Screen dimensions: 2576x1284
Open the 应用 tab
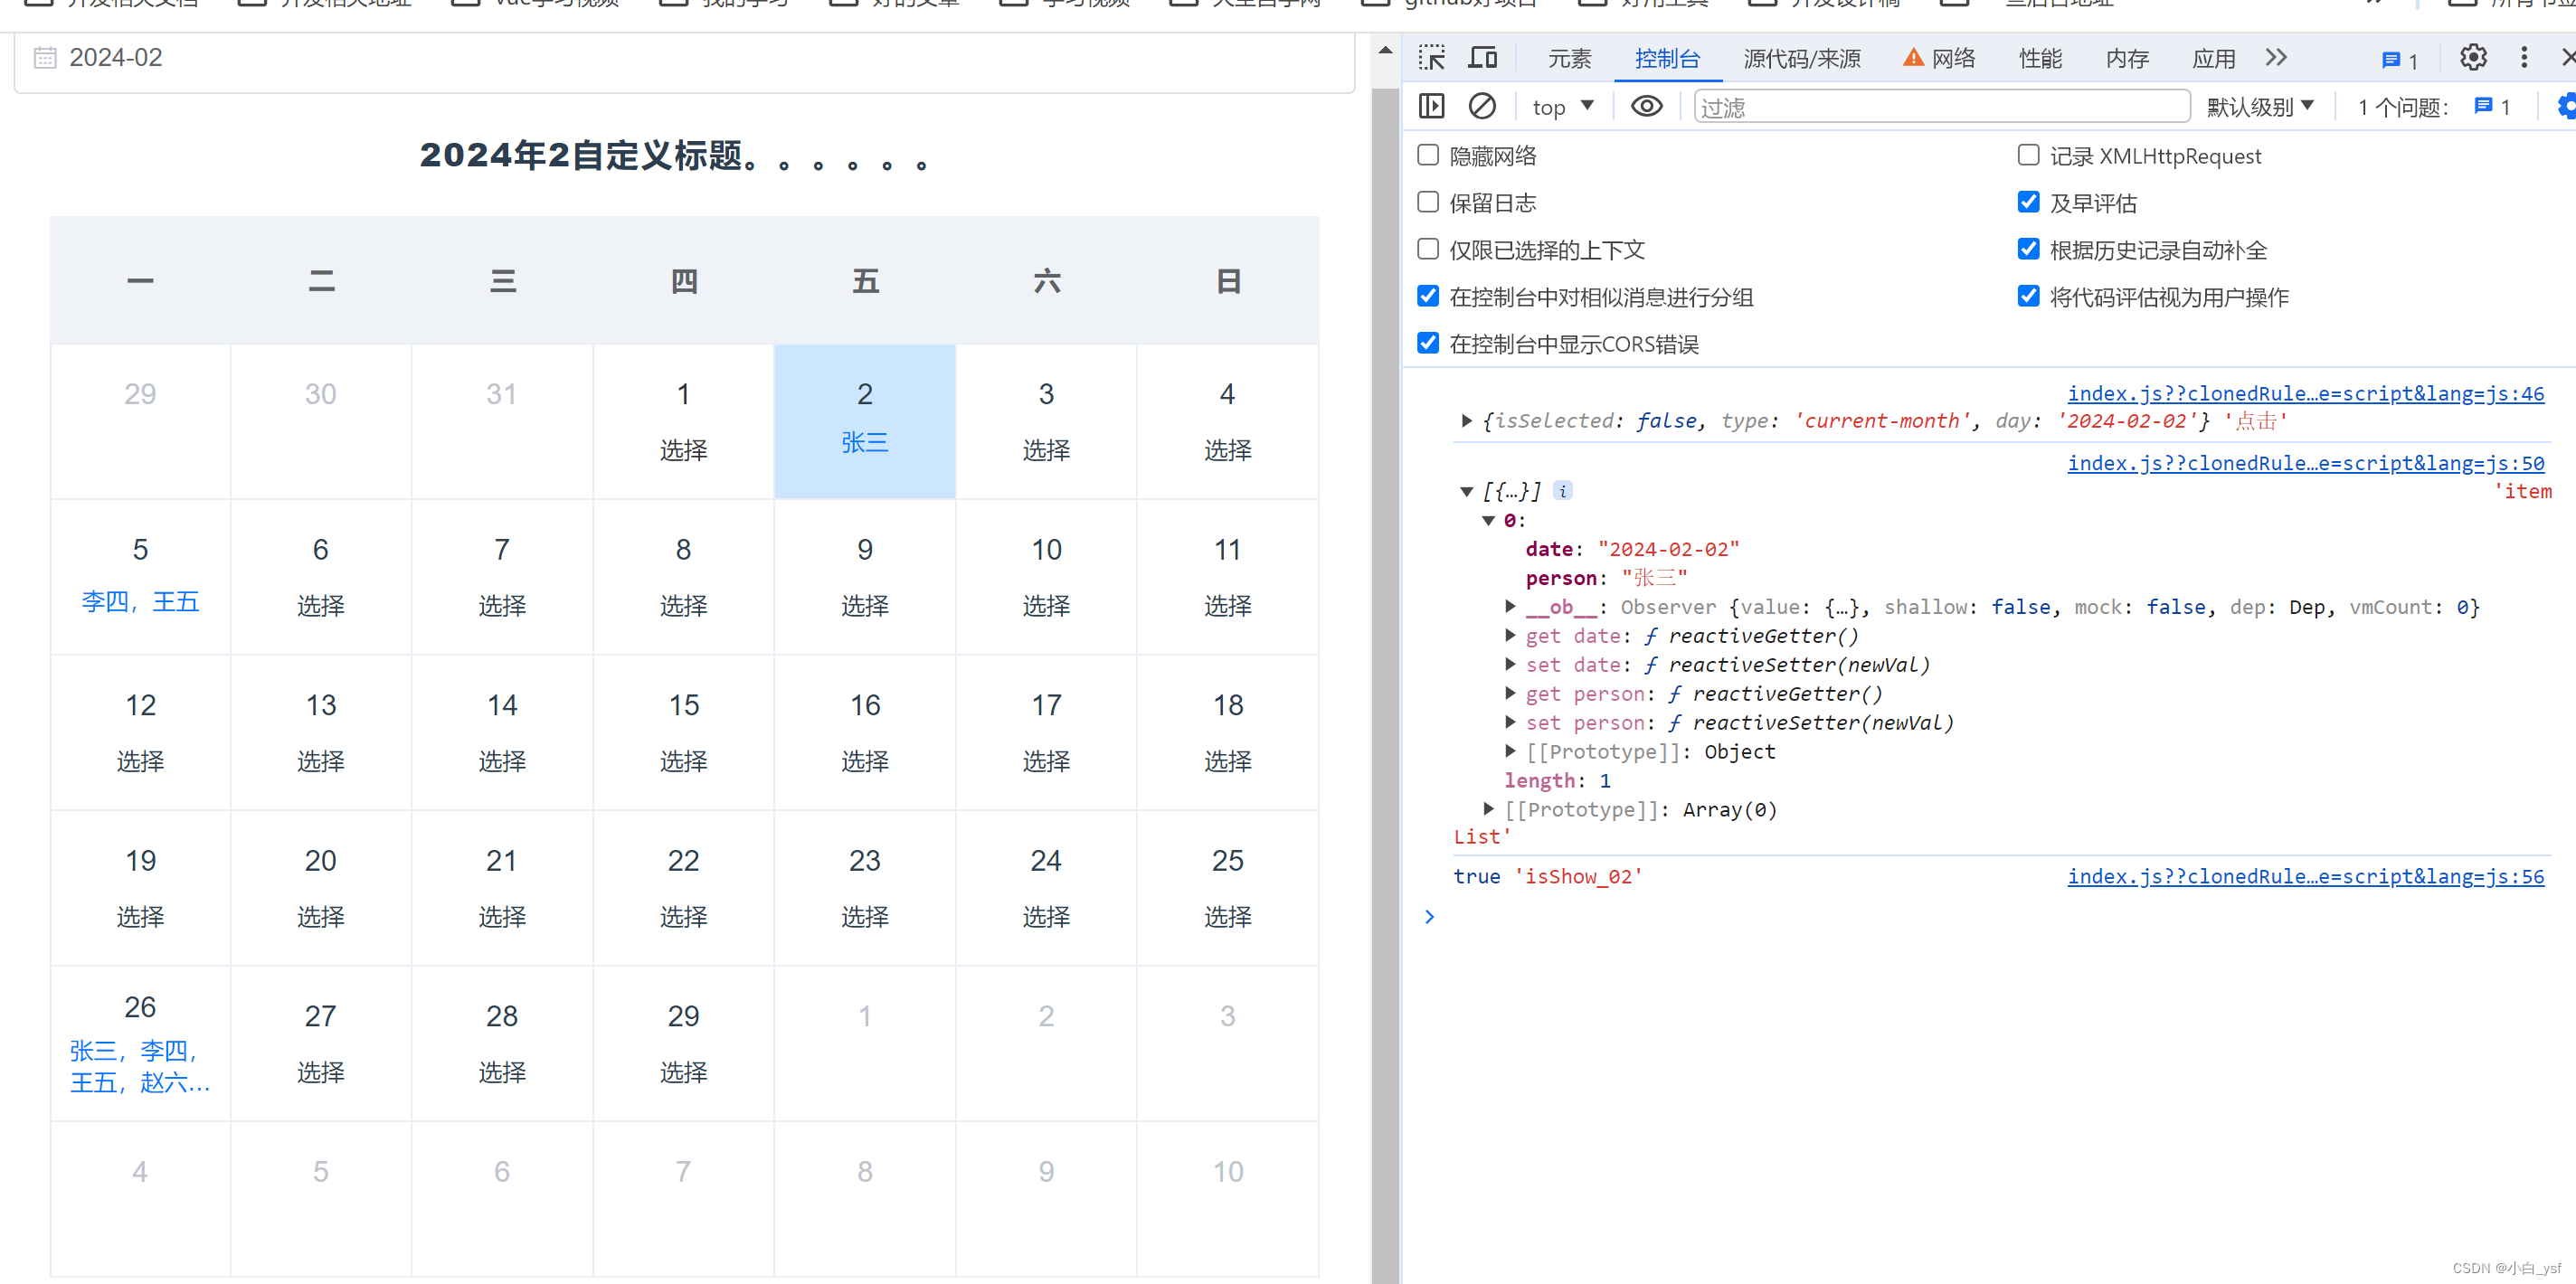[x=2213, y=59]
